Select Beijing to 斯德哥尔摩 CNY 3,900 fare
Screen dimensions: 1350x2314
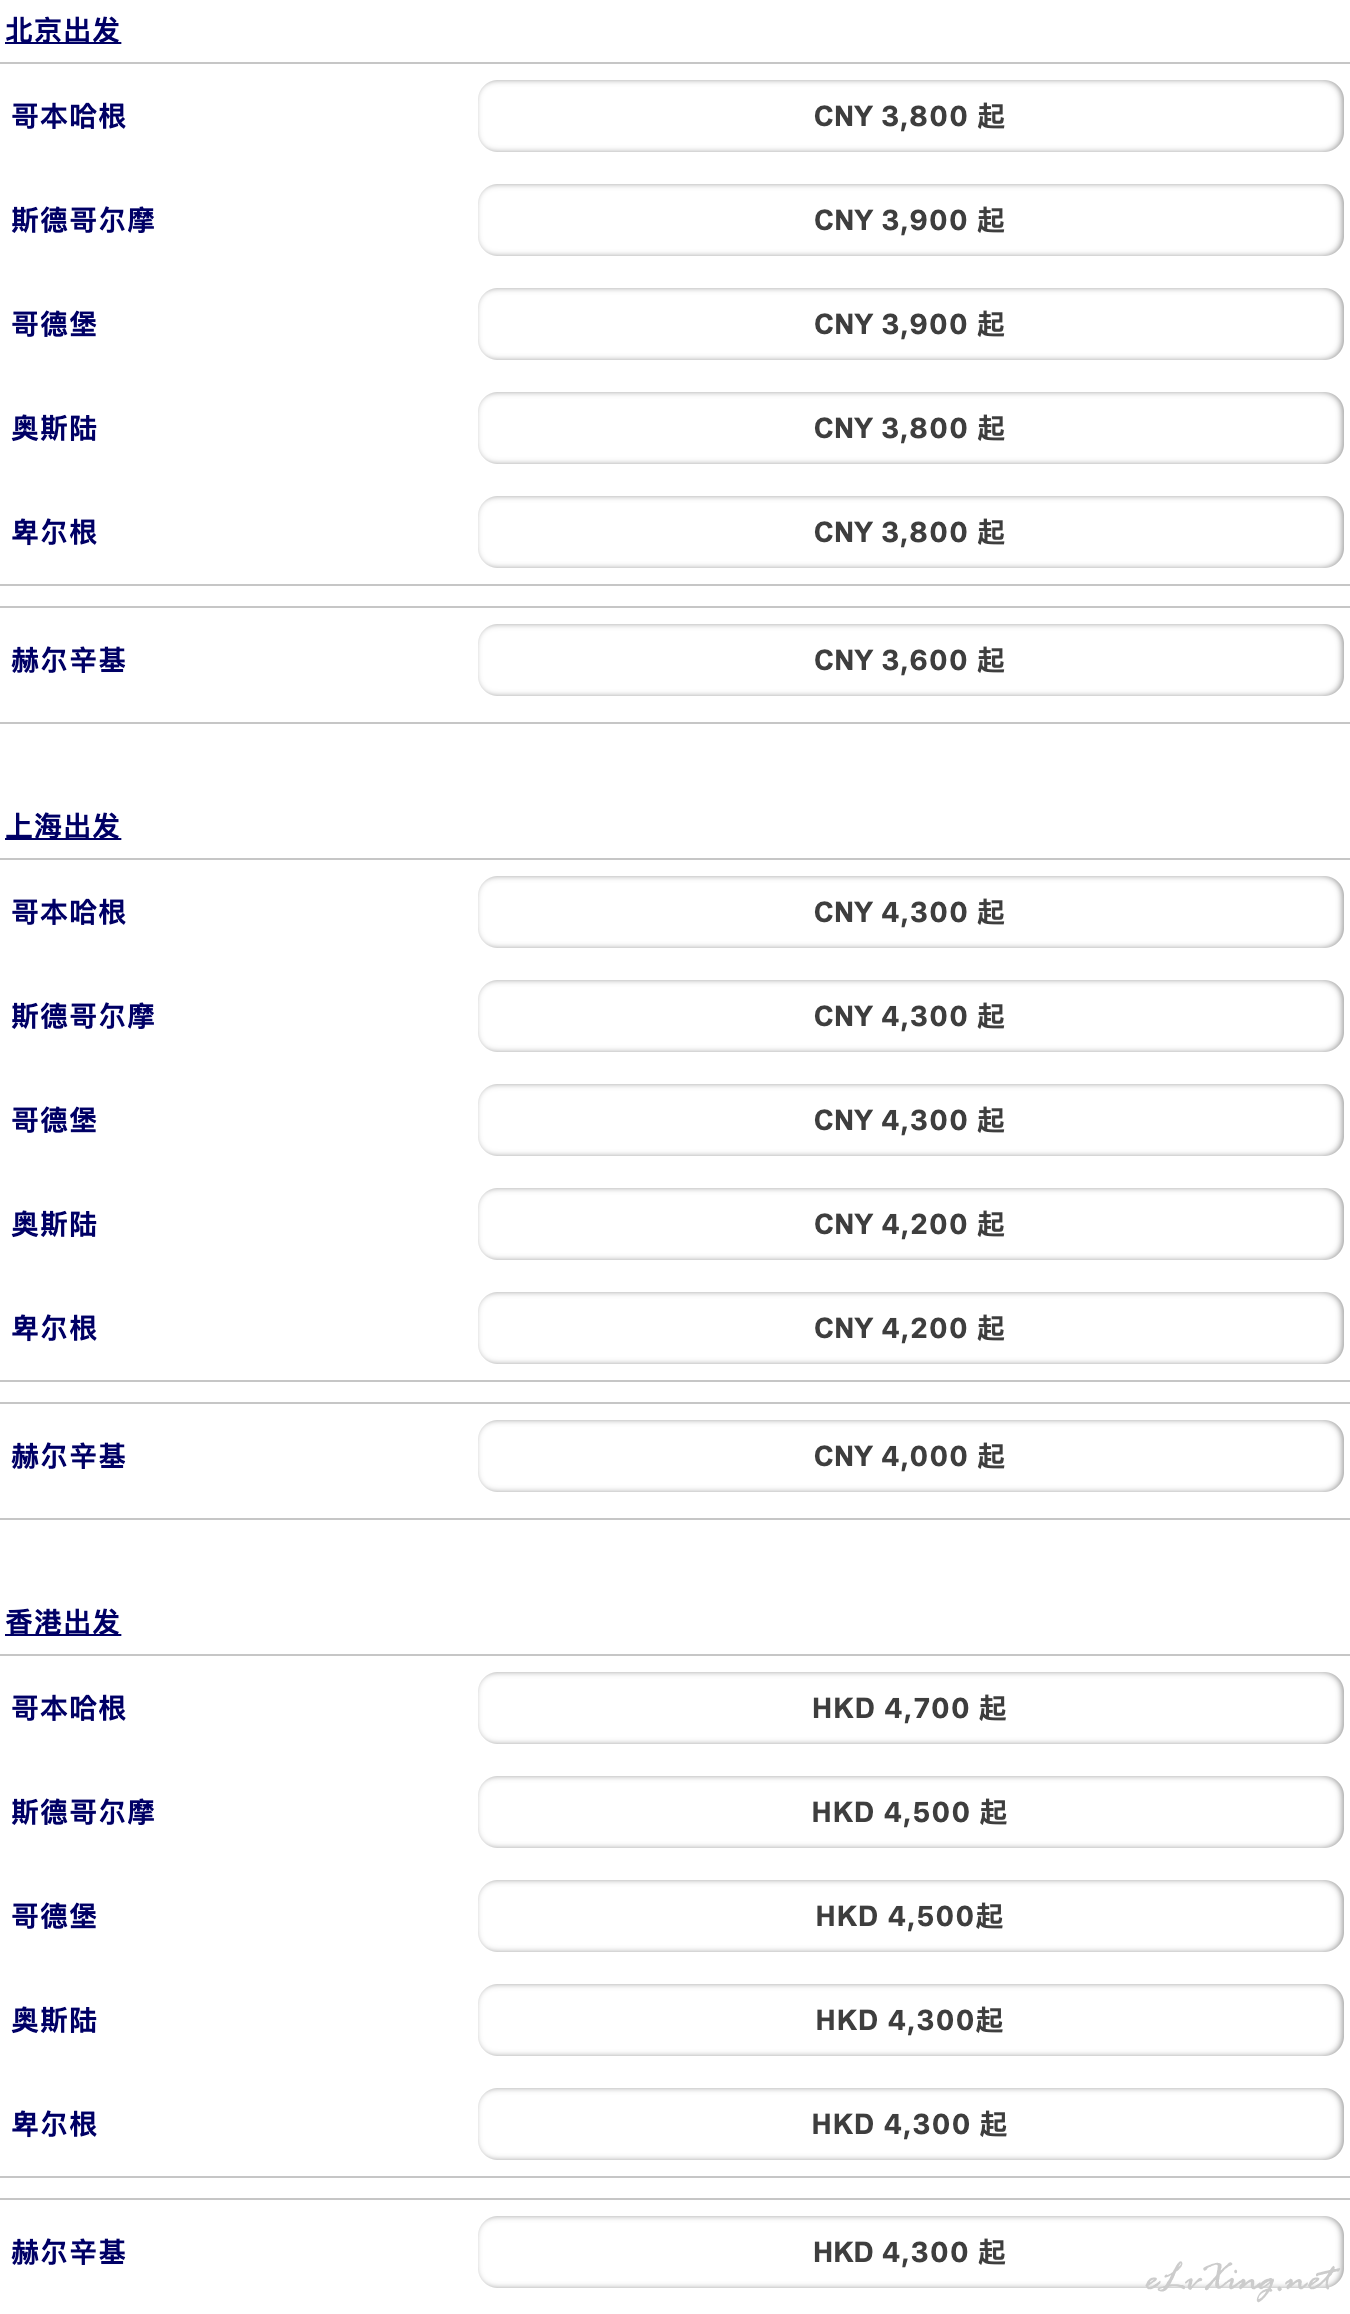click(910, 220)
